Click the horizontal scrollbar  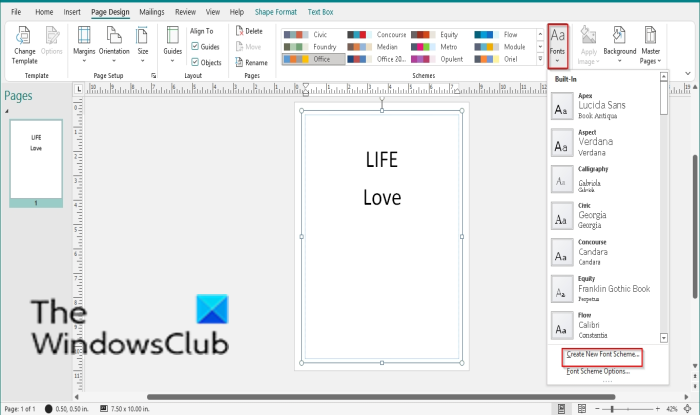[381, 397]
